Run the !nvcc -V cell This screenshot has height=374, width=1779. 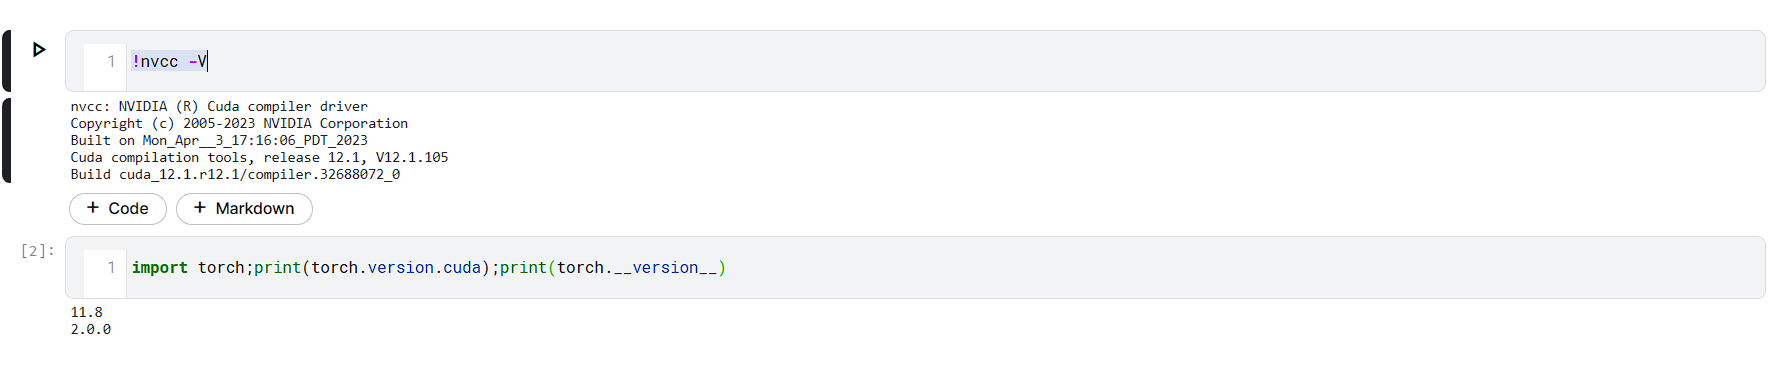point(39,49)
